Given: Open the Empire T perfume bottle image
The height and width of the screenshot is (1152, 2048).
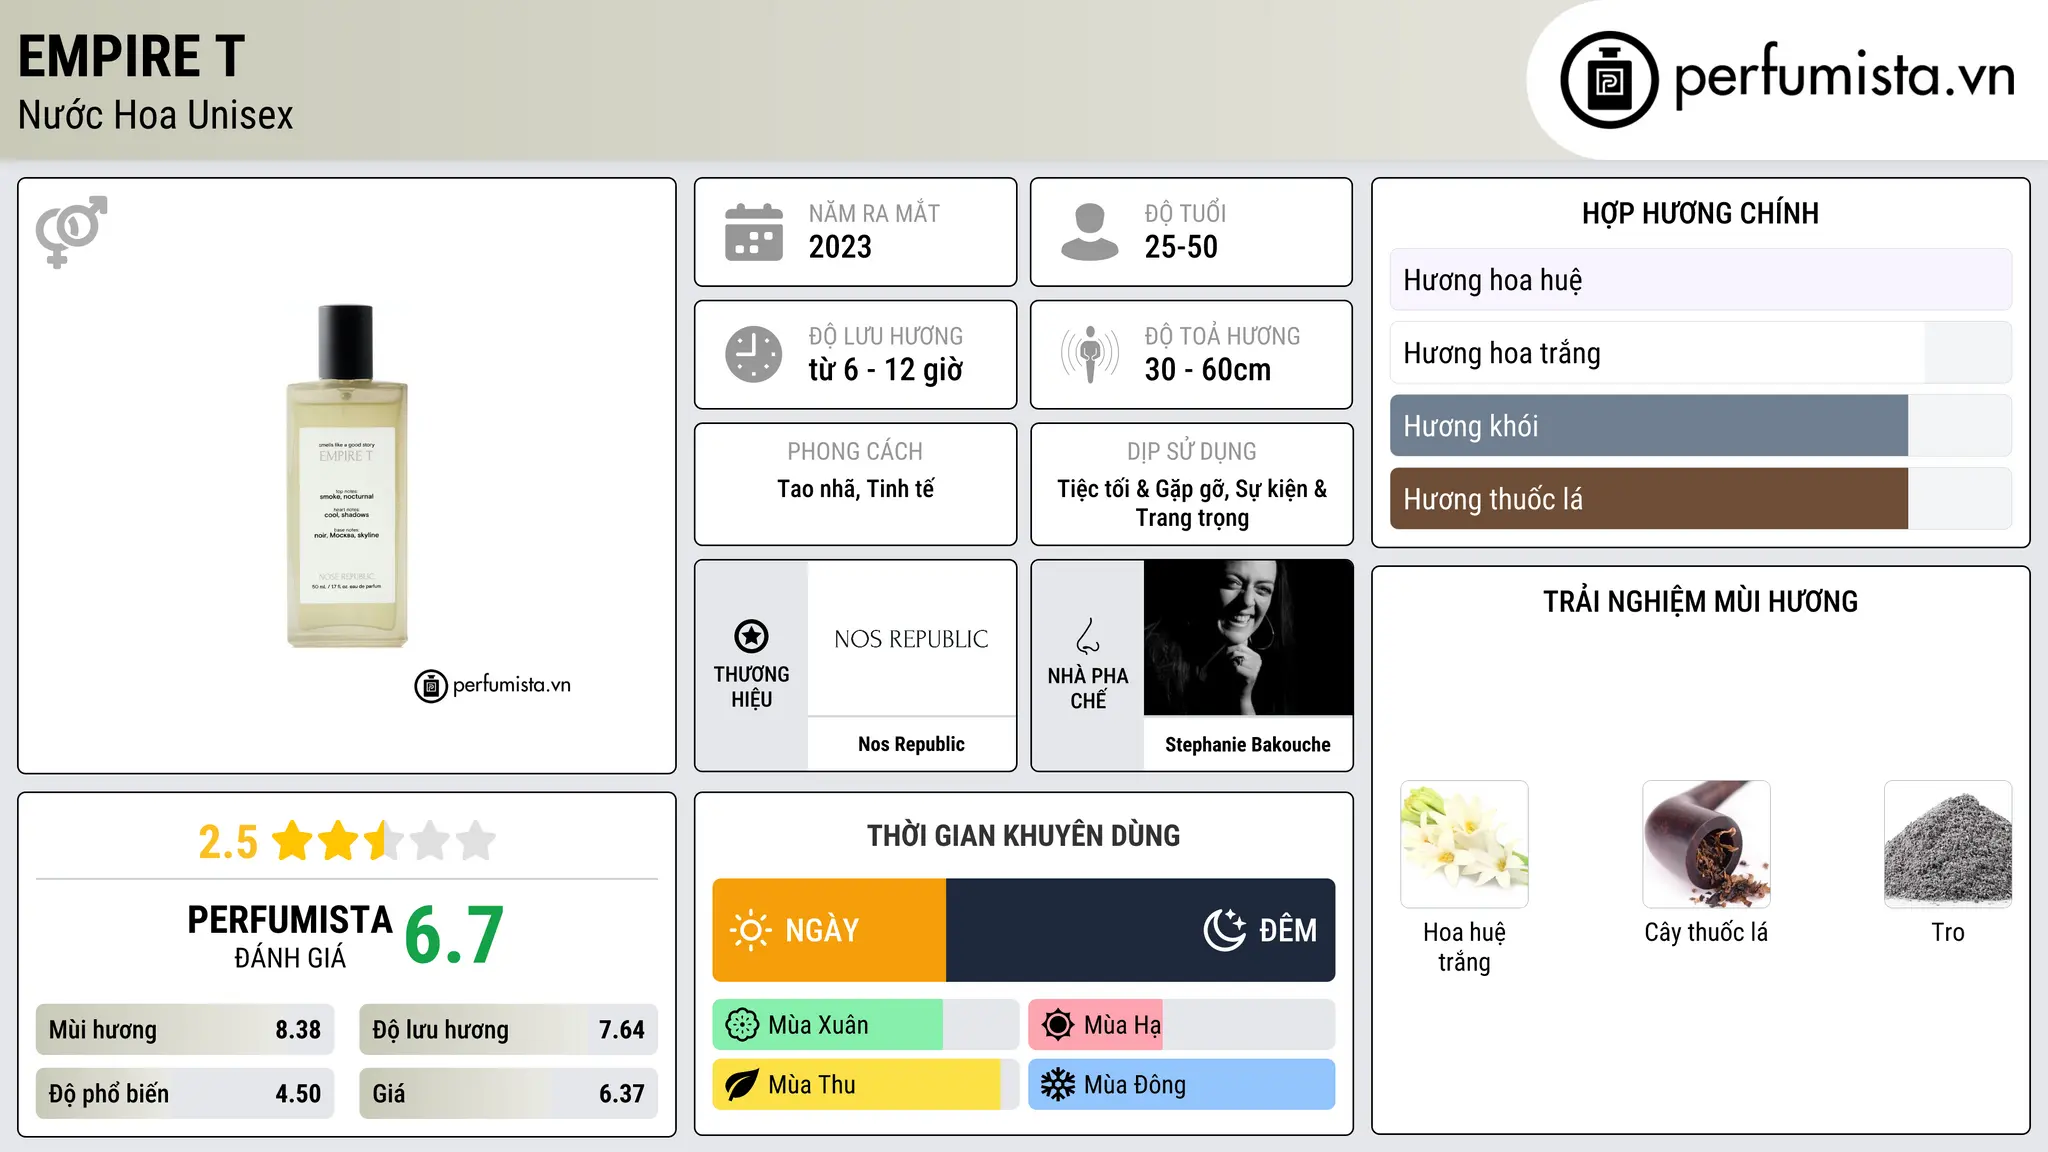Looking at the screenshot, I should coord(347,476).
